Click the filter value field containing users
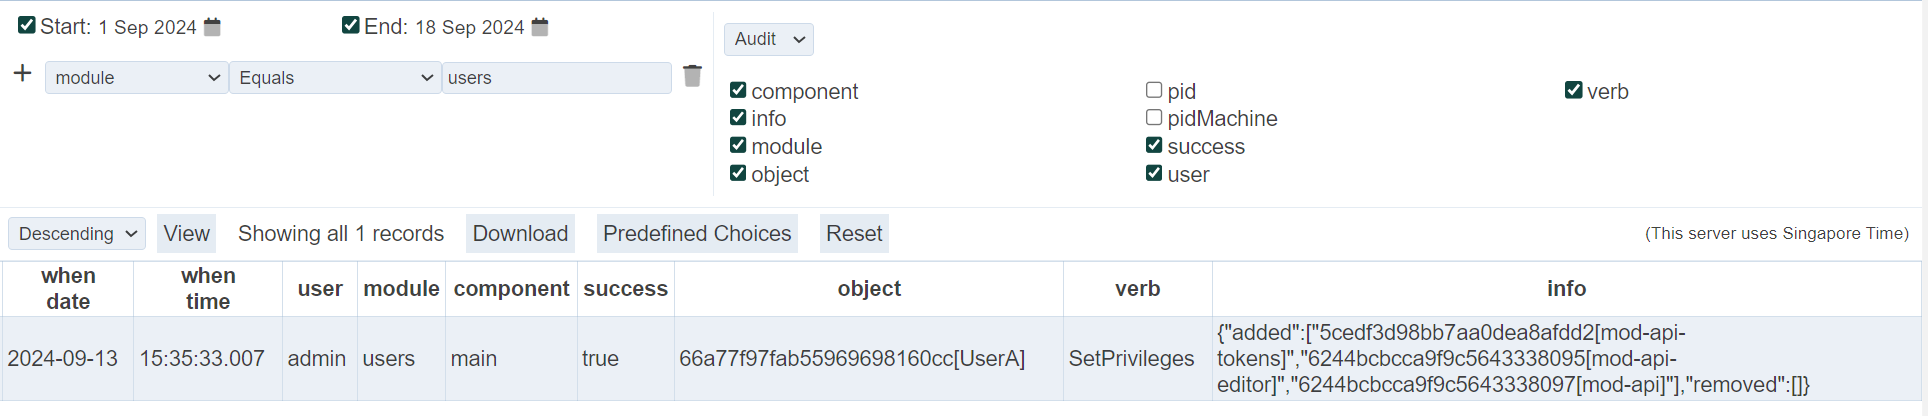 pyautogui.click(x=556, y=78)
